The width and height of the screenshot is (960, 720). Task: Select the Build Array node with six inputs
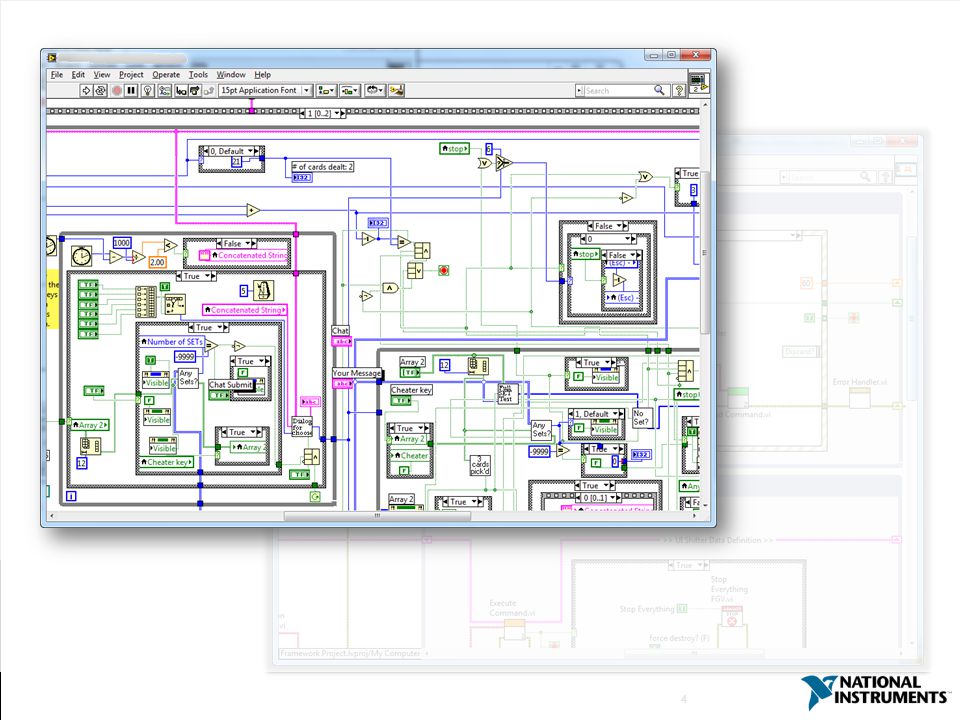(x=145, y=301)
